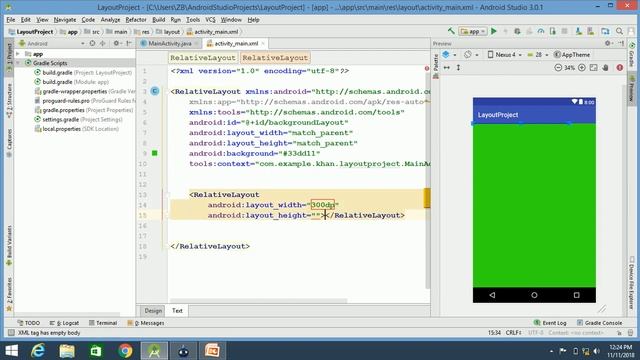Click the green color swatch in line 9 gutter
Screen dimensions: 640x360
[155, 153]
